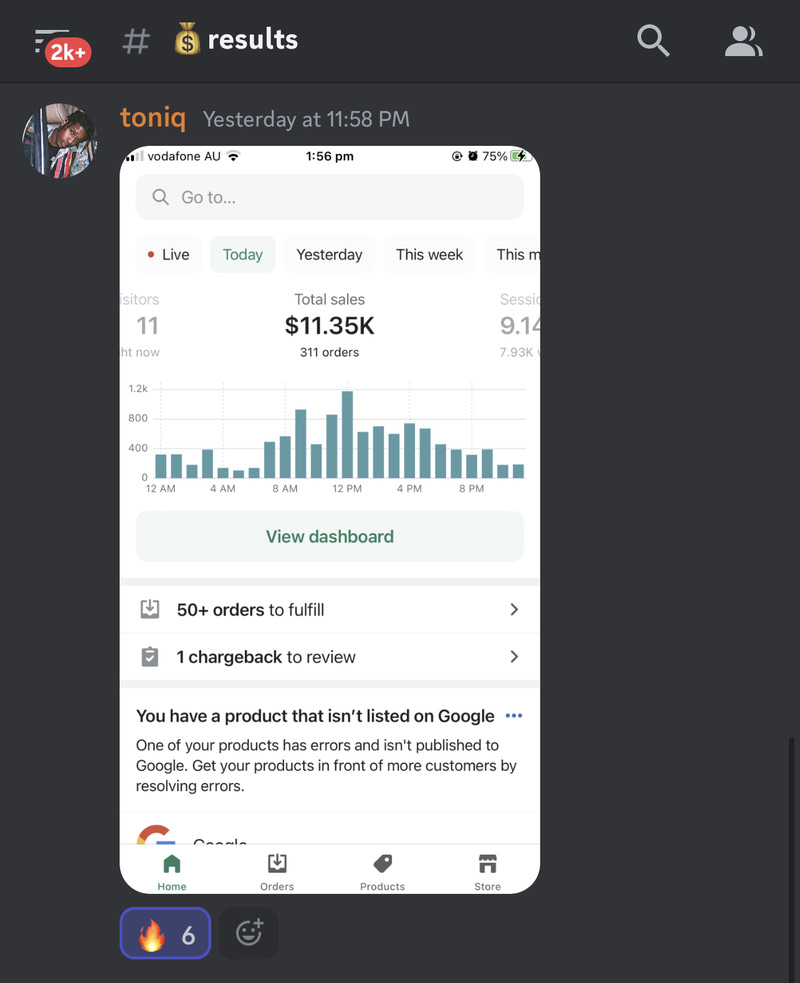Toggle the fire reaction with 6 votes
The width and height of the screenshot is (800, 983).
pos(166,933)
